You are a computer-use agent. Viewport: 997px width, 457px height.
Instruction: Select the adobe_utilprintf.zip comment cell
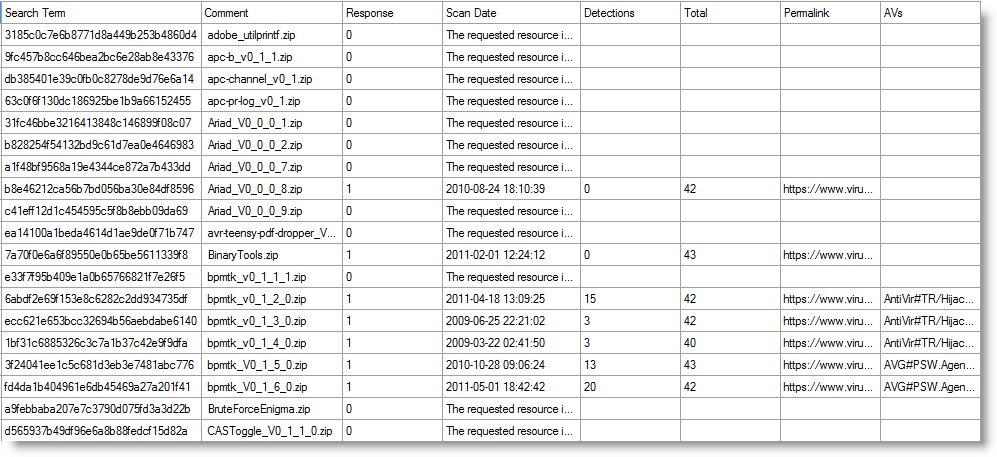point(270,35)
